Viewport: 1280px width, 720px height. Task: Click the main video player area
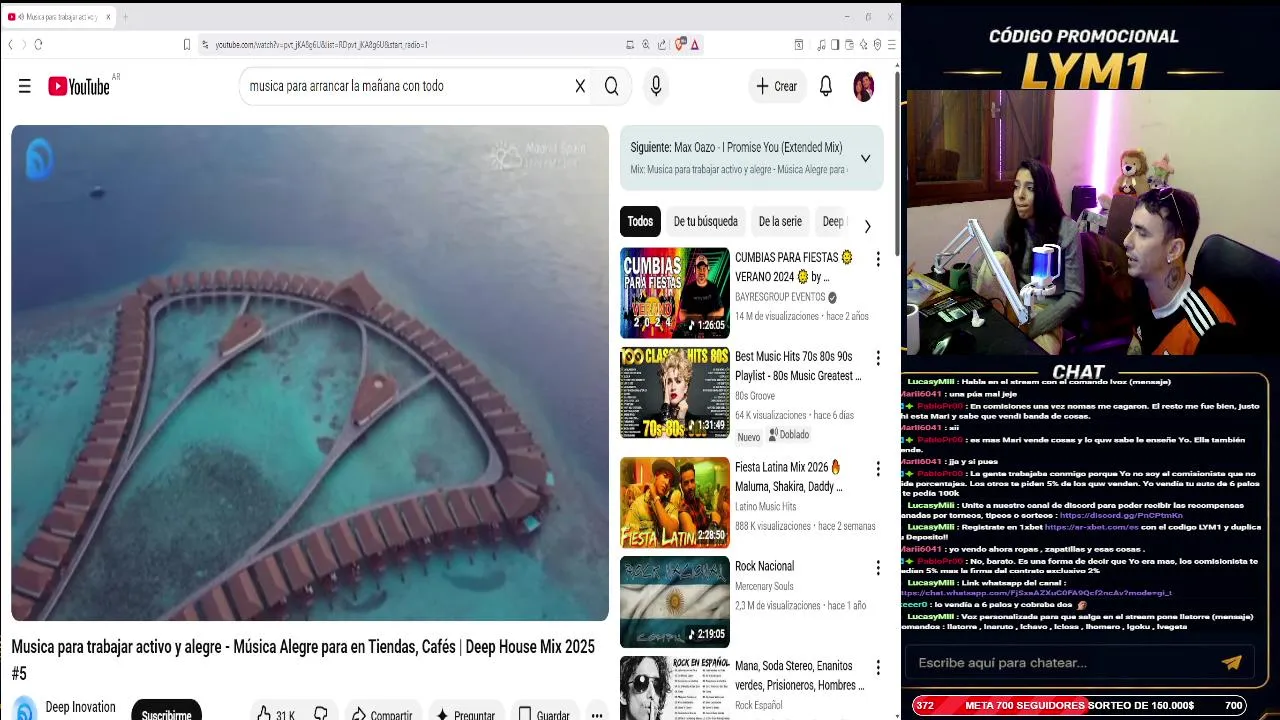pyautogui.click(x=310, y=373)
